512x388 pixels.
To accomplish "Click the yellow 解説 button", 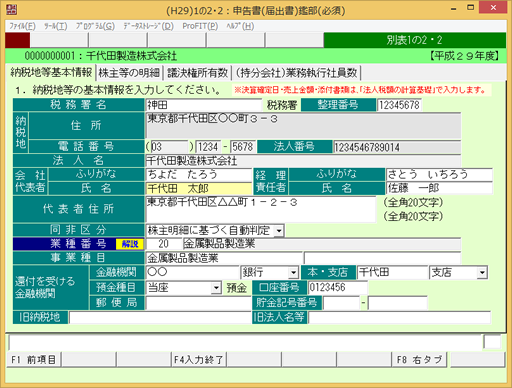I will click(x=130, y=244).
